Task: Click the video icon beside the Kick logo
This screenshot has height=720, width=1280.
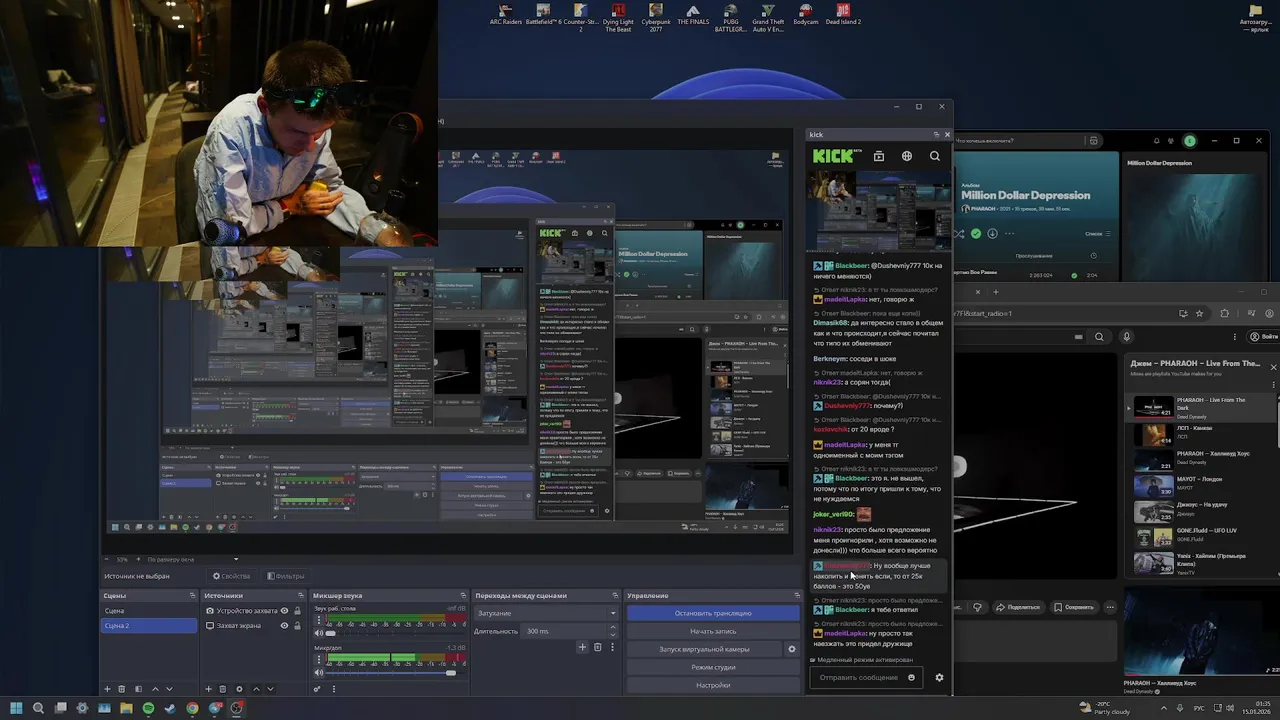Action: (x=879, y=156)
